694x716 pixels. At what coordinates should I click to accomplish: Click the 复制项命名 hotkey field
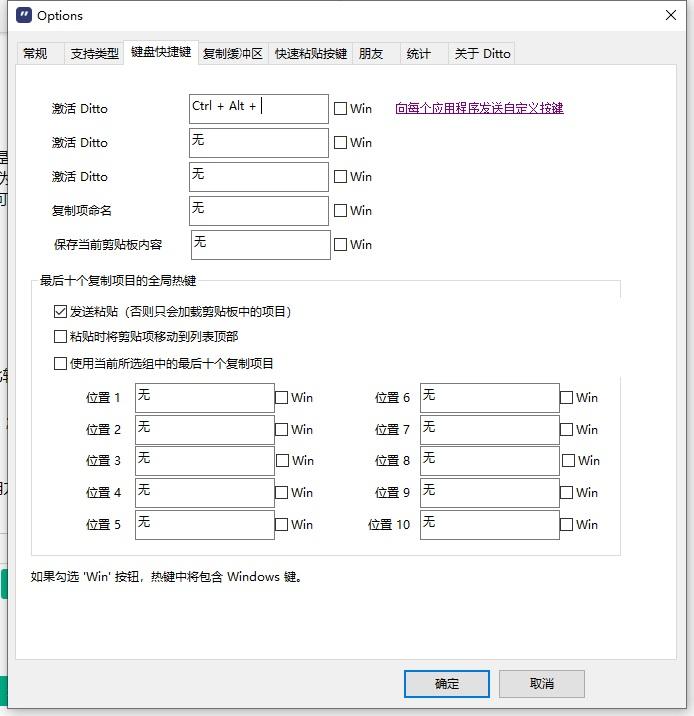tap(259, 211)
